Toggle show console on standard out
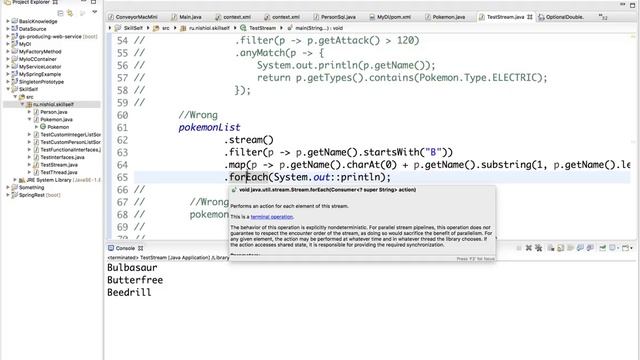The width and height of the screenshot is (640, 360). 580,248
